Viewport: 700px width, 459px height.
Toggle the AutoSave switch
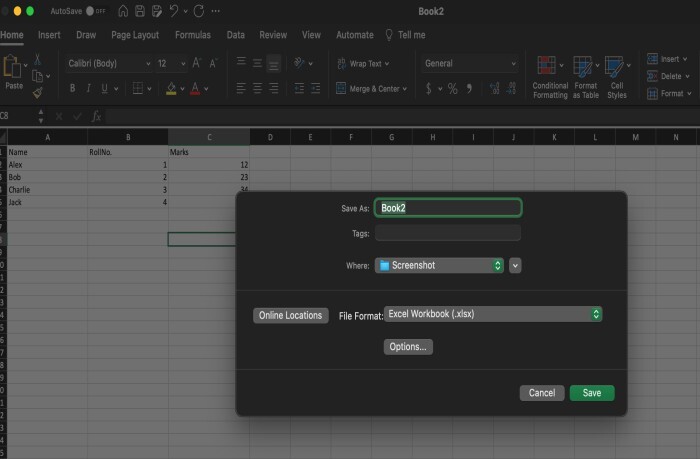95,11
